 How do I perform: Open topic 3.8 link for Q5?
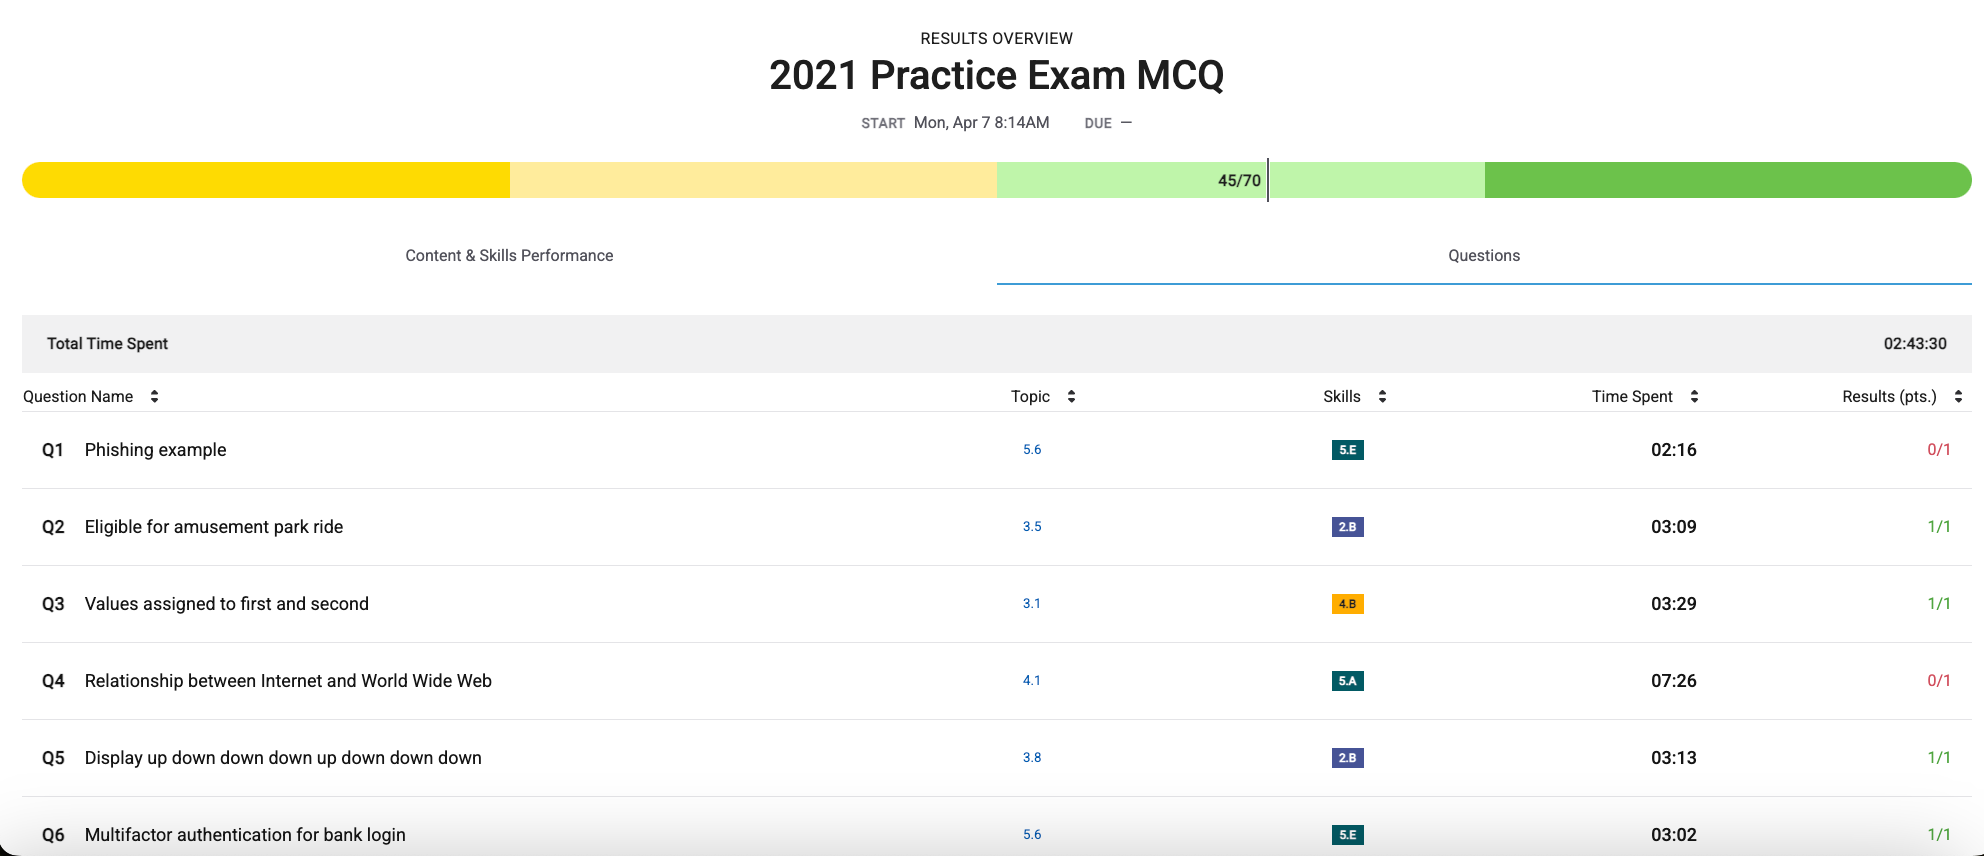pos(1032,758)
